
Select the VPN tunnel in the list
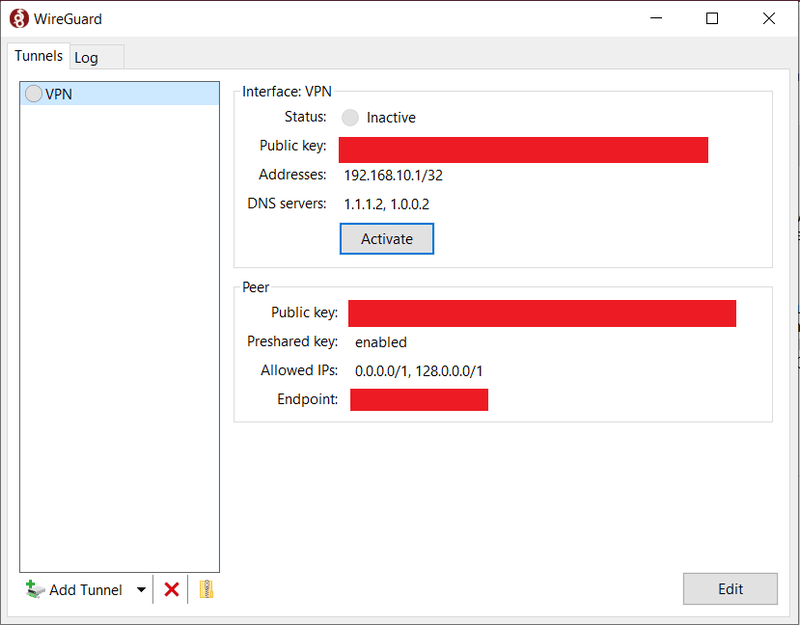pyautogui.click(x=119, y=94)
